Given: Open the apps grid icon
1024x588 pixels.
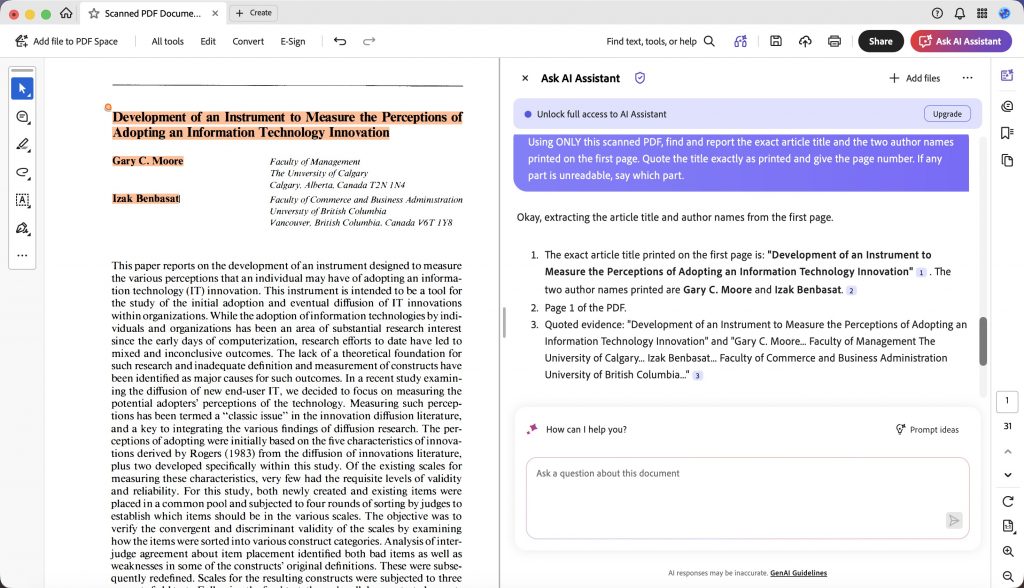Looking at the screenshot, I should (x=982, y=13).
